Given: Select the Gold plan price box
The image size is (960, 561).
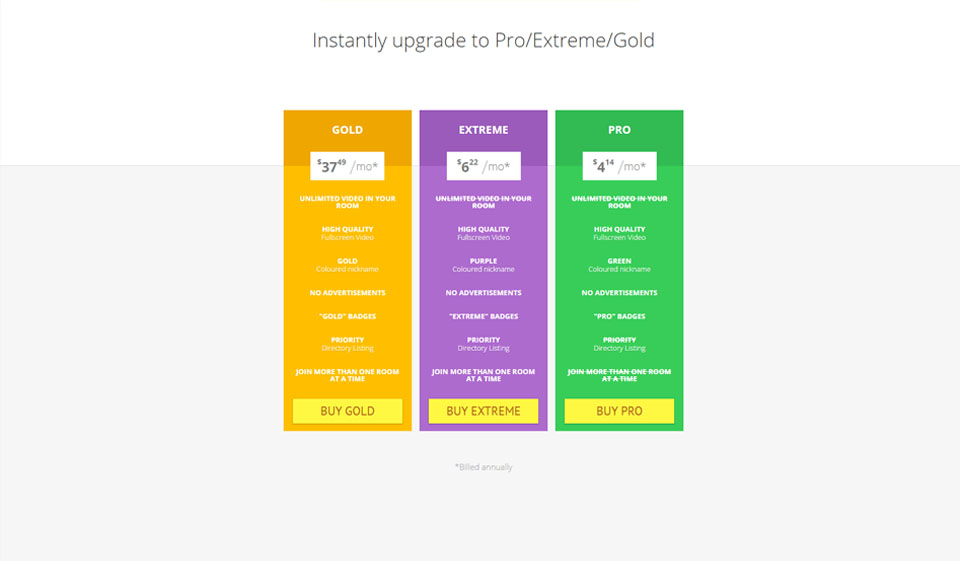Looking at the screenshot, I should tap(347, 166).
